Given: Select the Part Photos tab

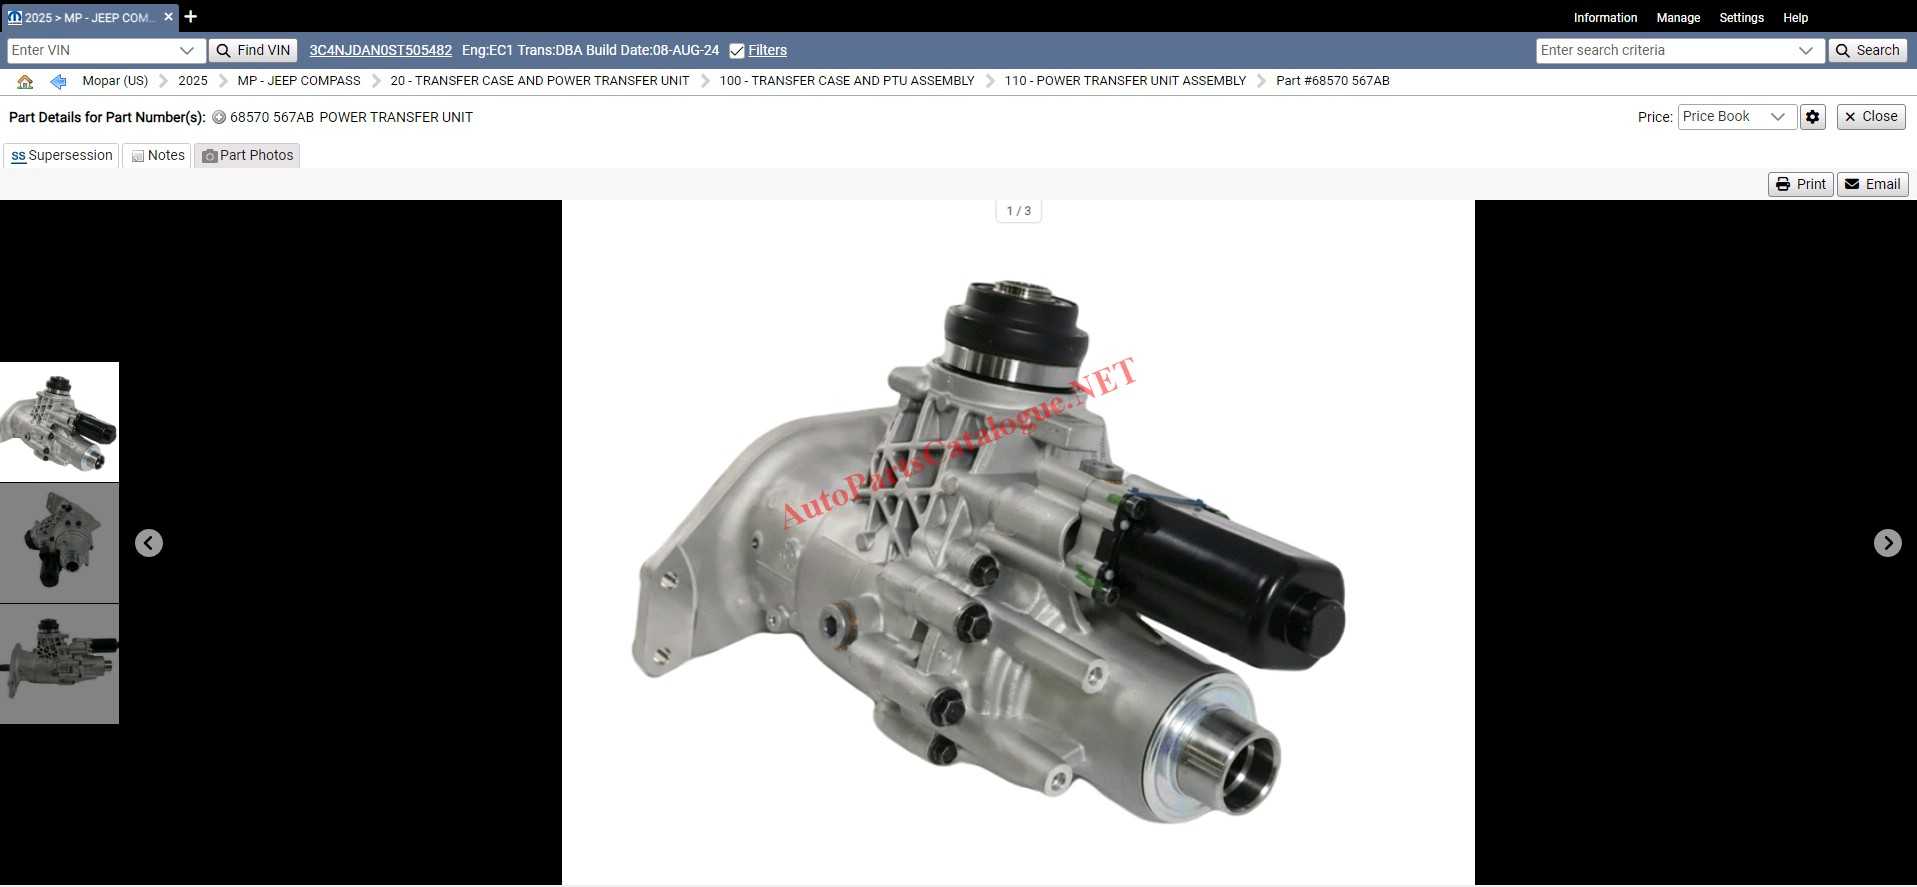Looking at the screenshot, I should [x=247, y=156].
